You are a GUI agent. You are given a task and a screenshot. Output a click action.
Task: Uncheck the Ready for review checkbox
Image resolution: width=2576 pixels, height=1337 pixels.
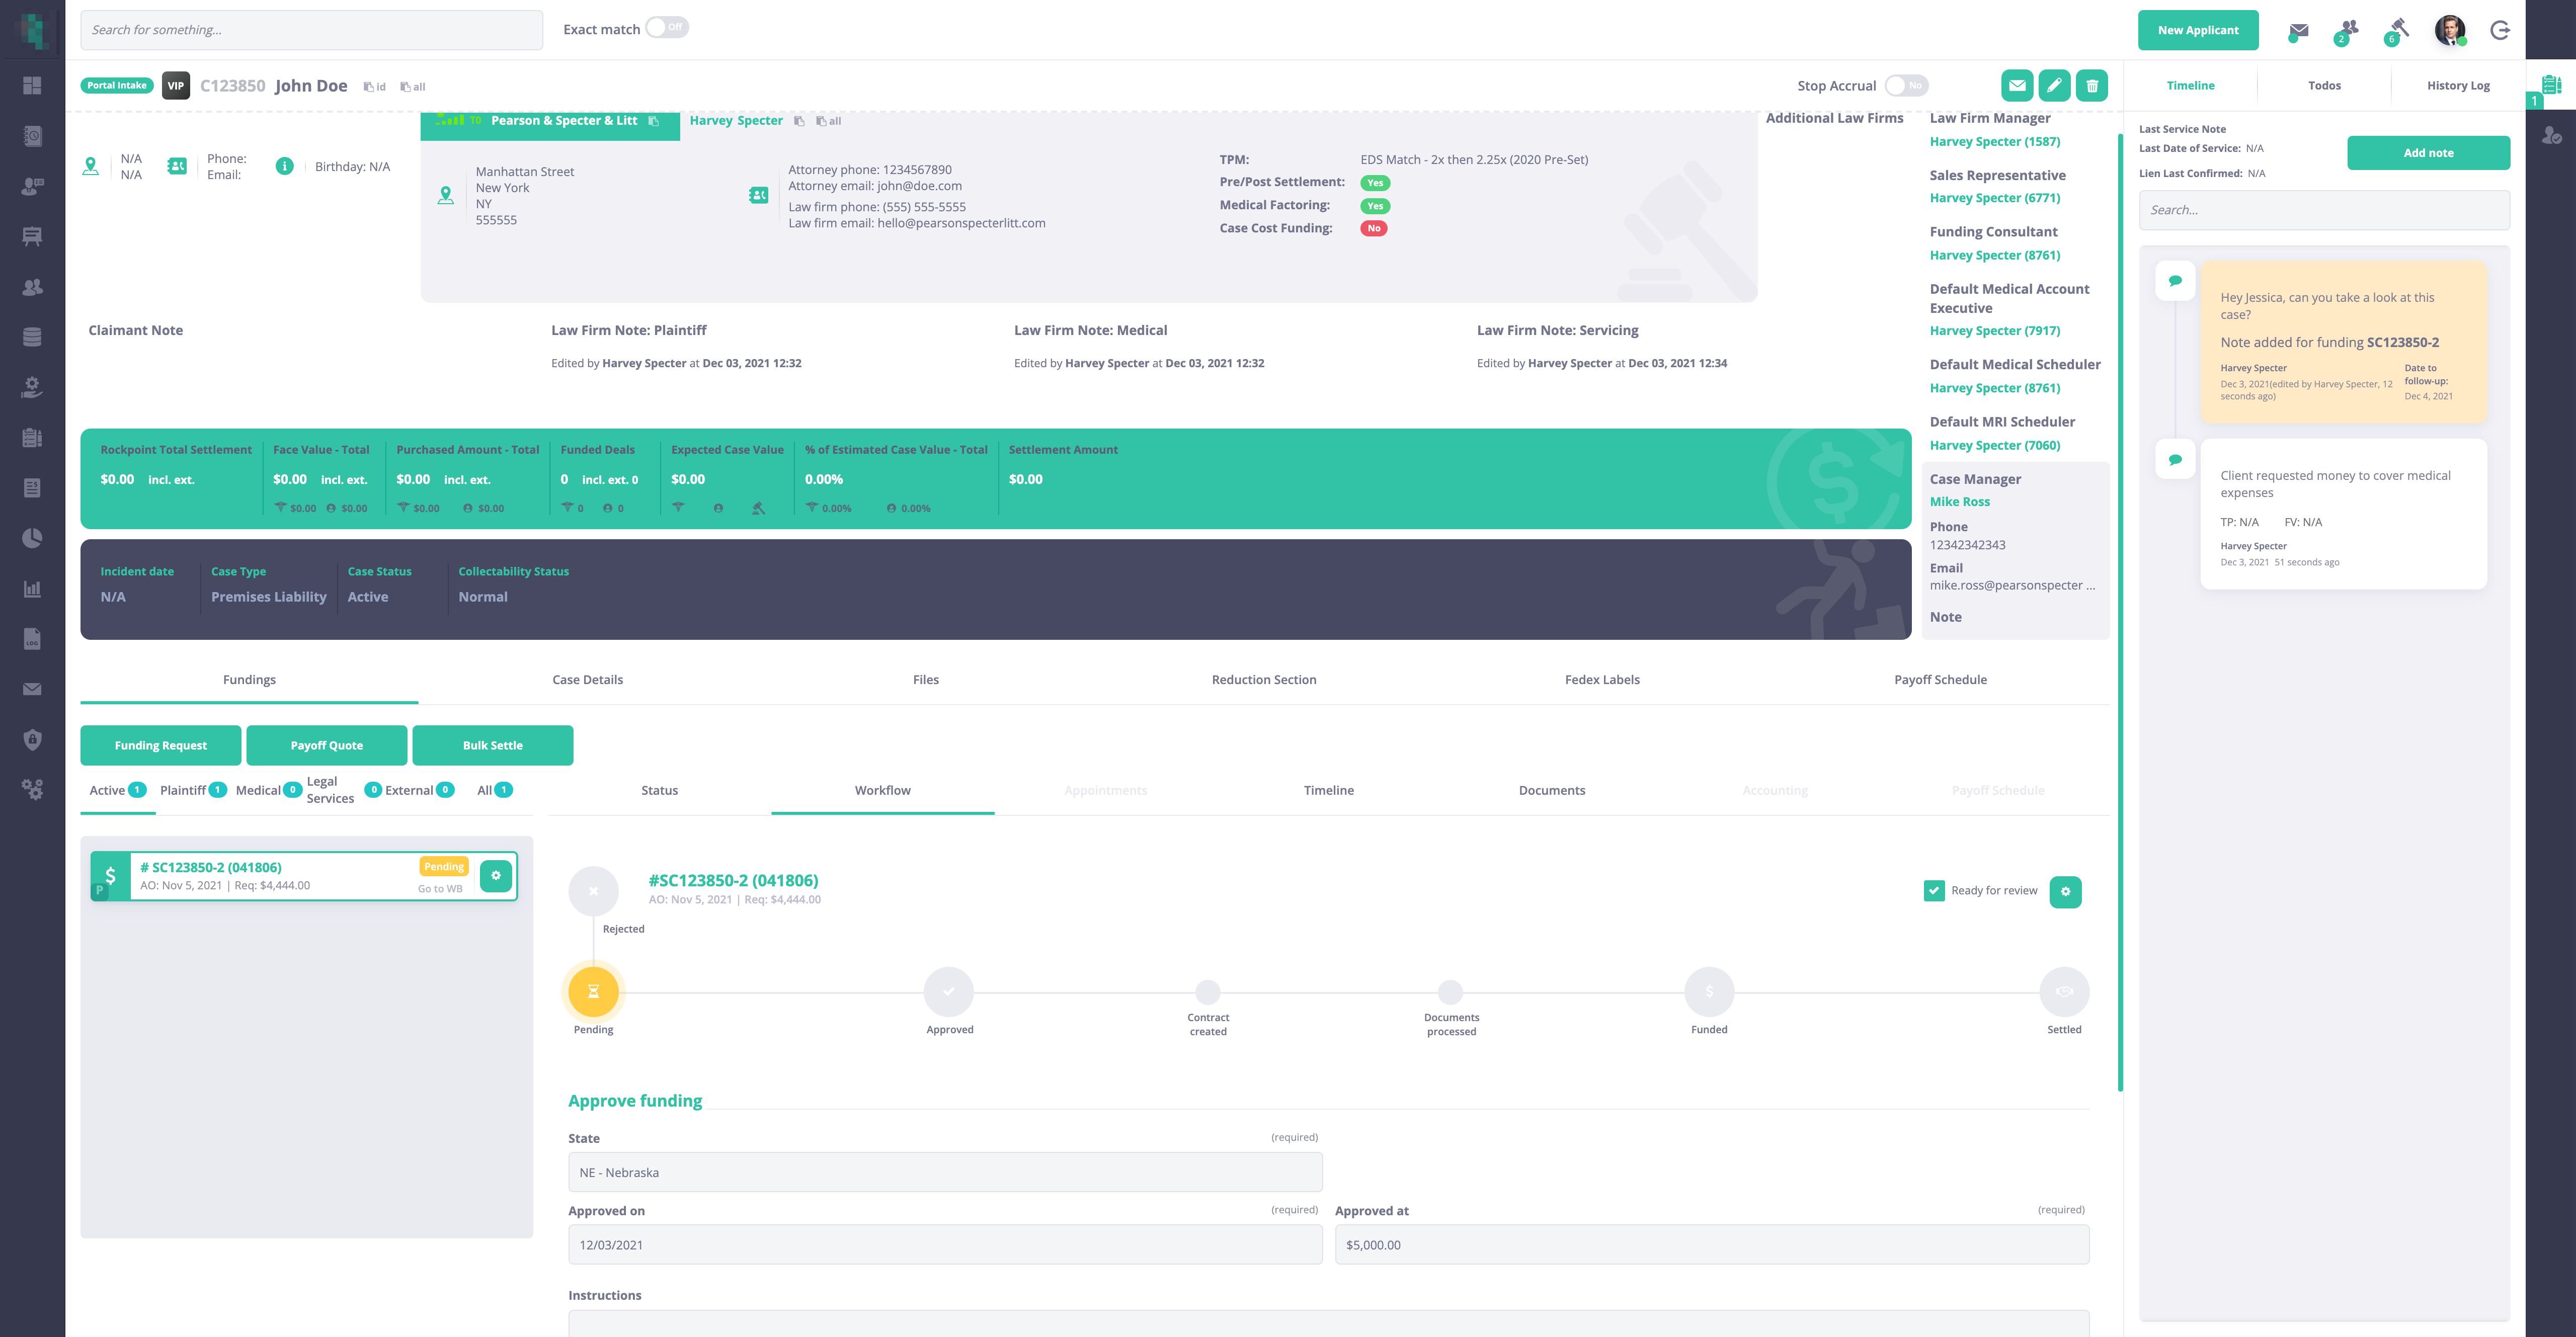1934,890
